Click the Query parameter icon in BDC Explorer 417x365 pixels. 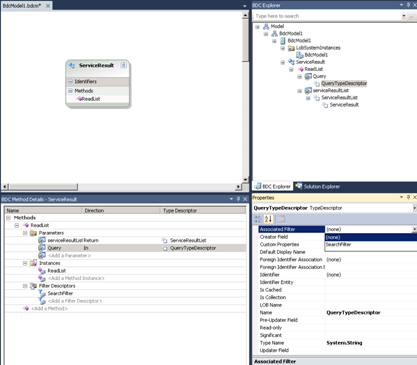(x=308, y=76)
